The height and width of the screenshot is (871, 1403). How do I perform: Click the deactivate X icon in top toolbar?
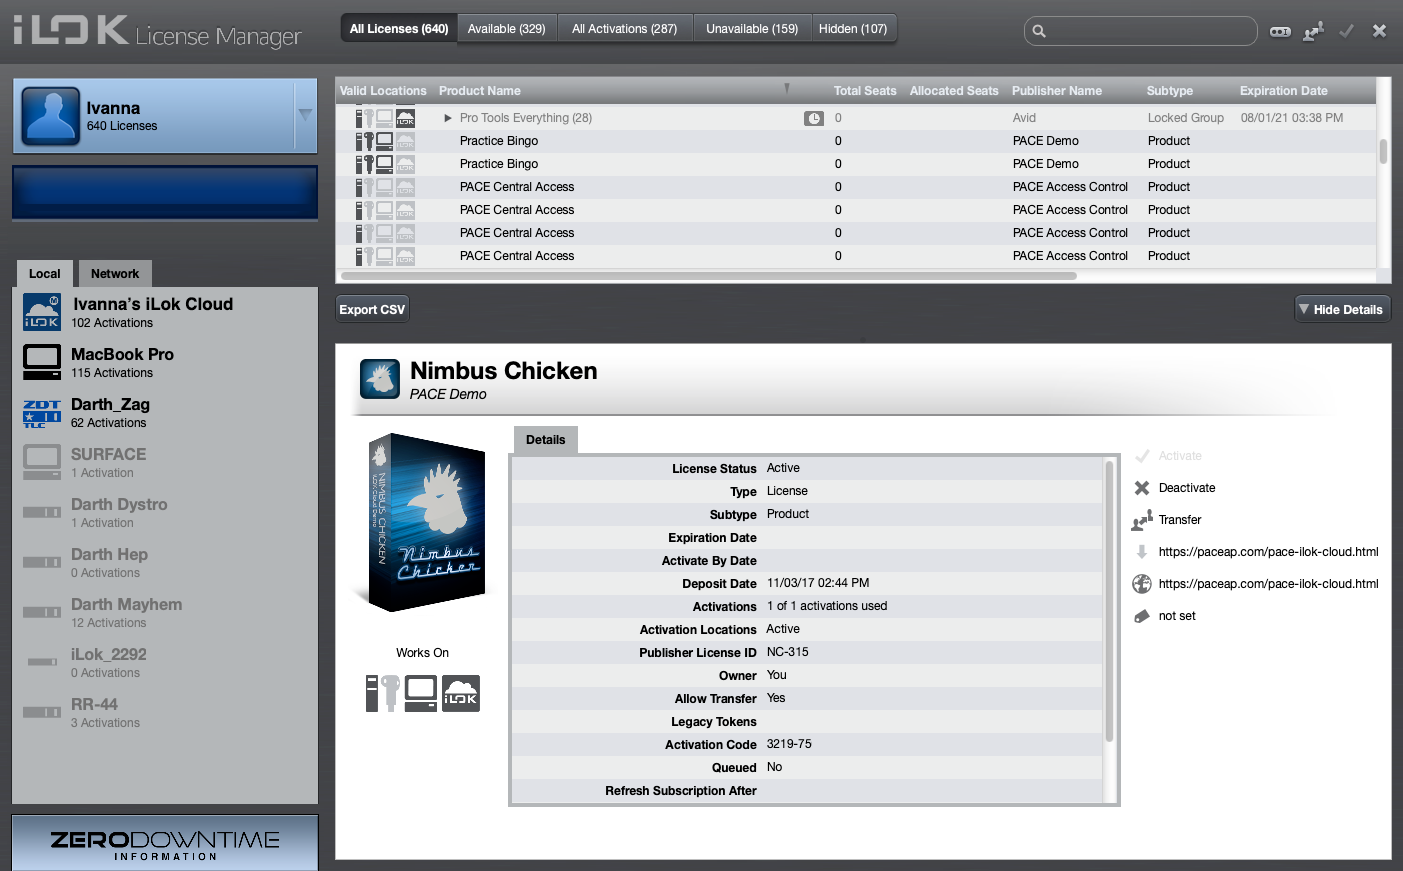1379,31
